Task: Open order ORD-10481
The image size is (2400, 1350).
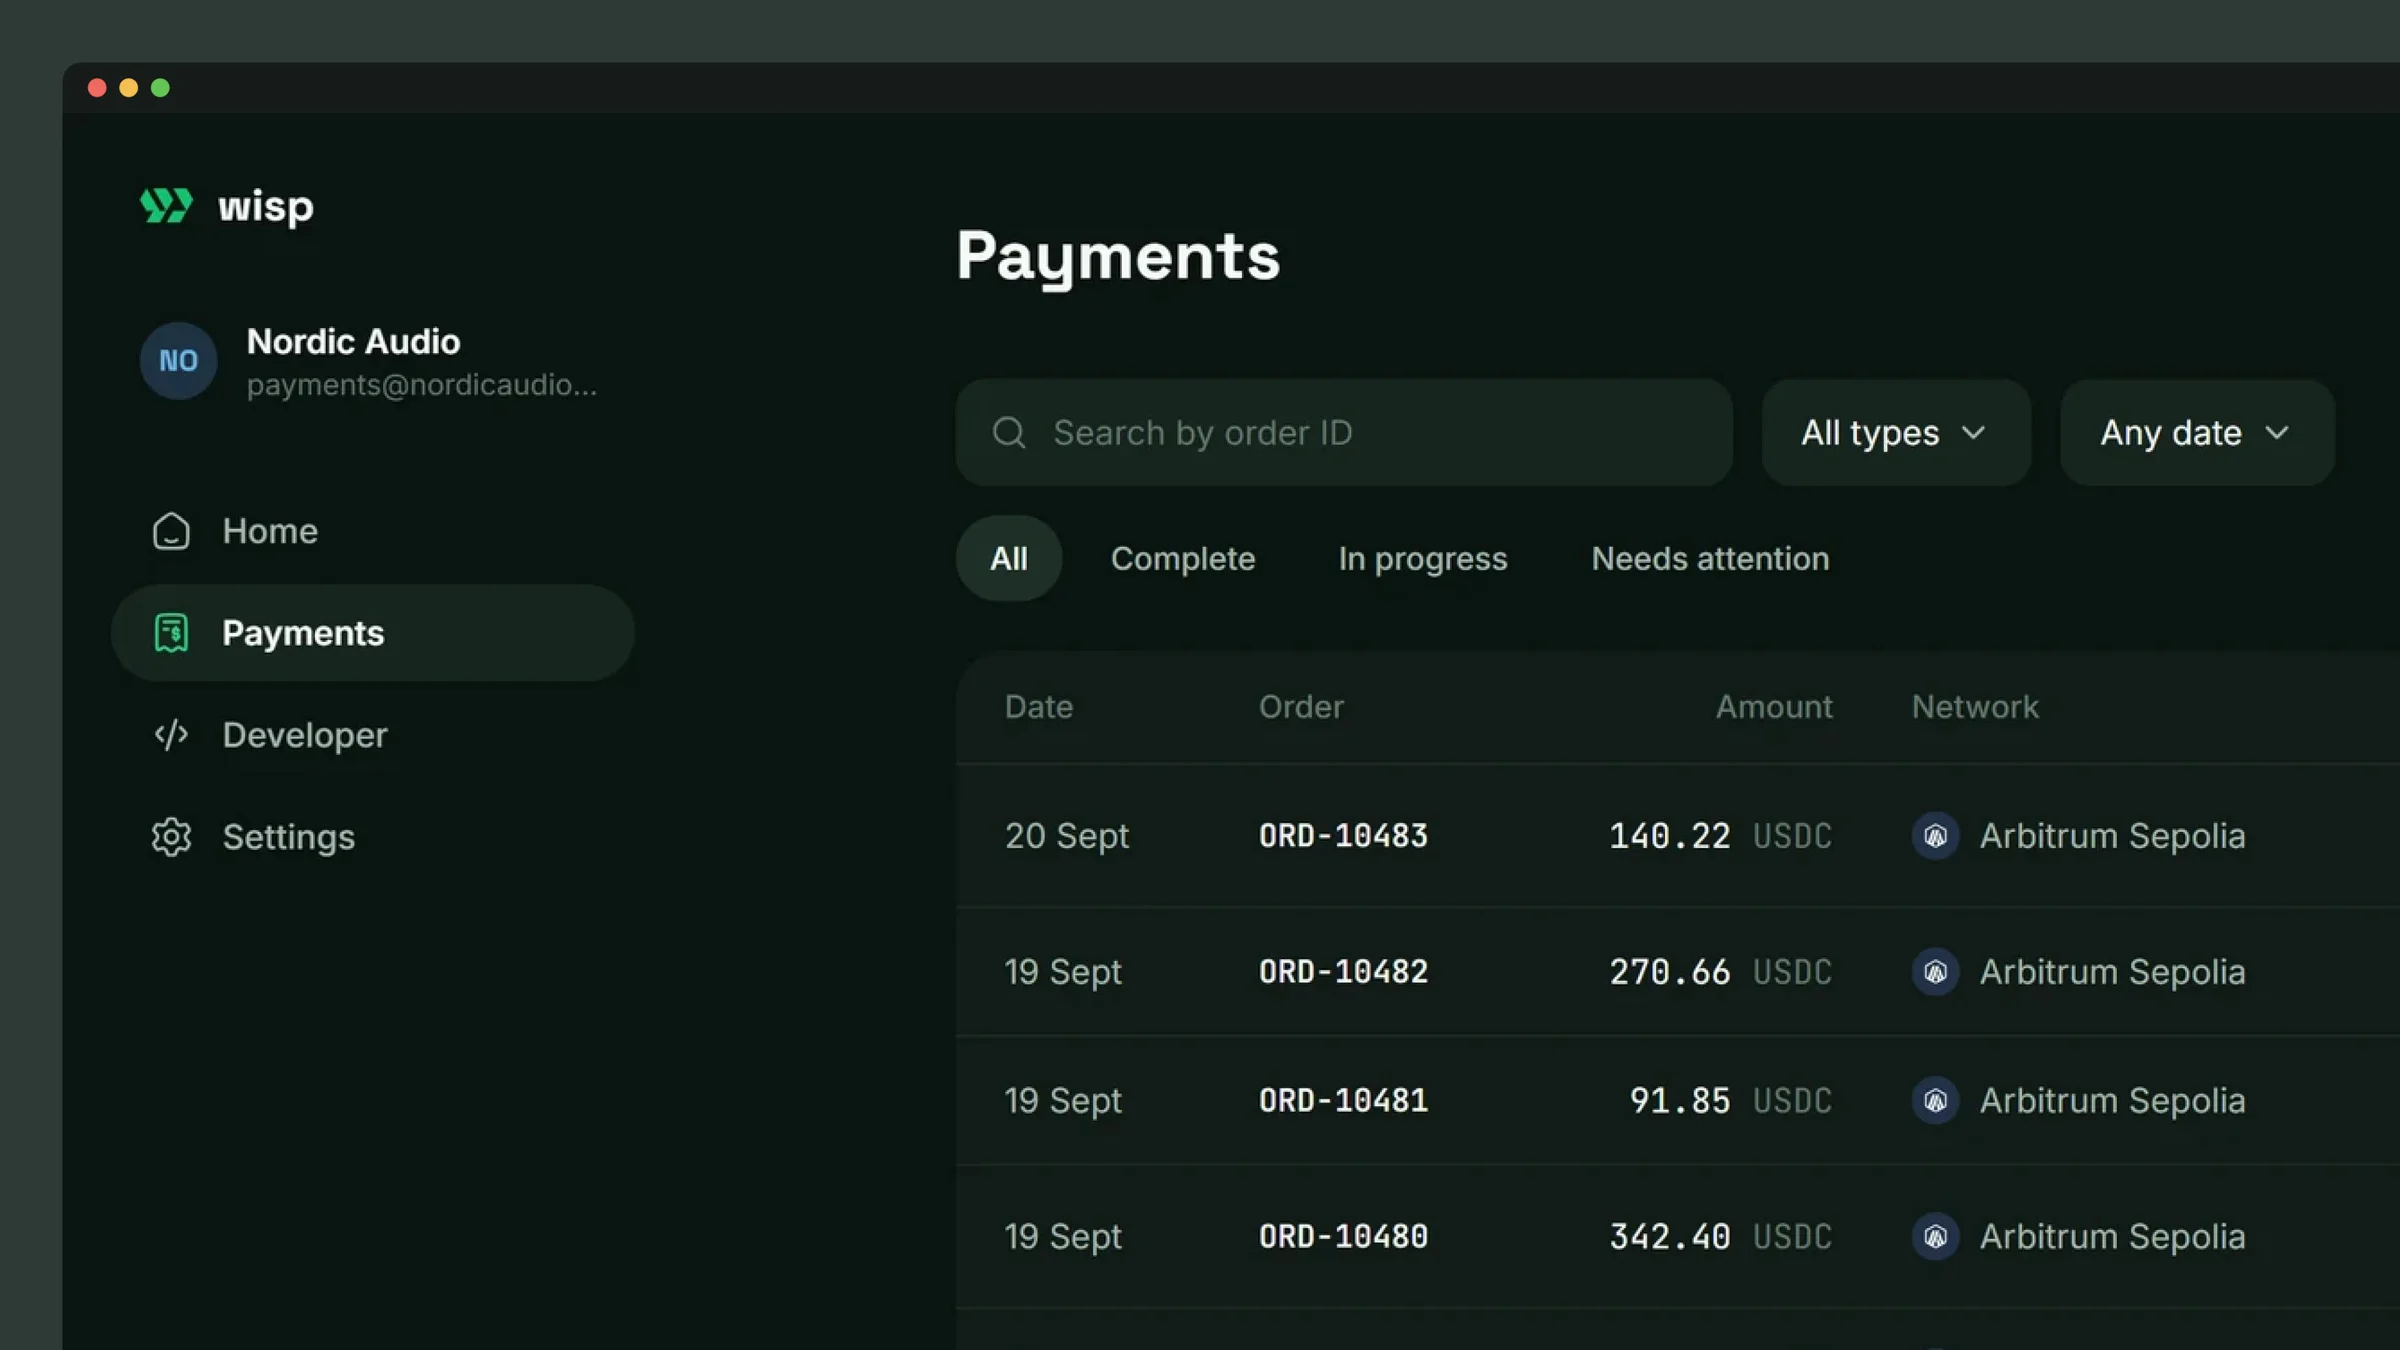Action: 1343,1101
